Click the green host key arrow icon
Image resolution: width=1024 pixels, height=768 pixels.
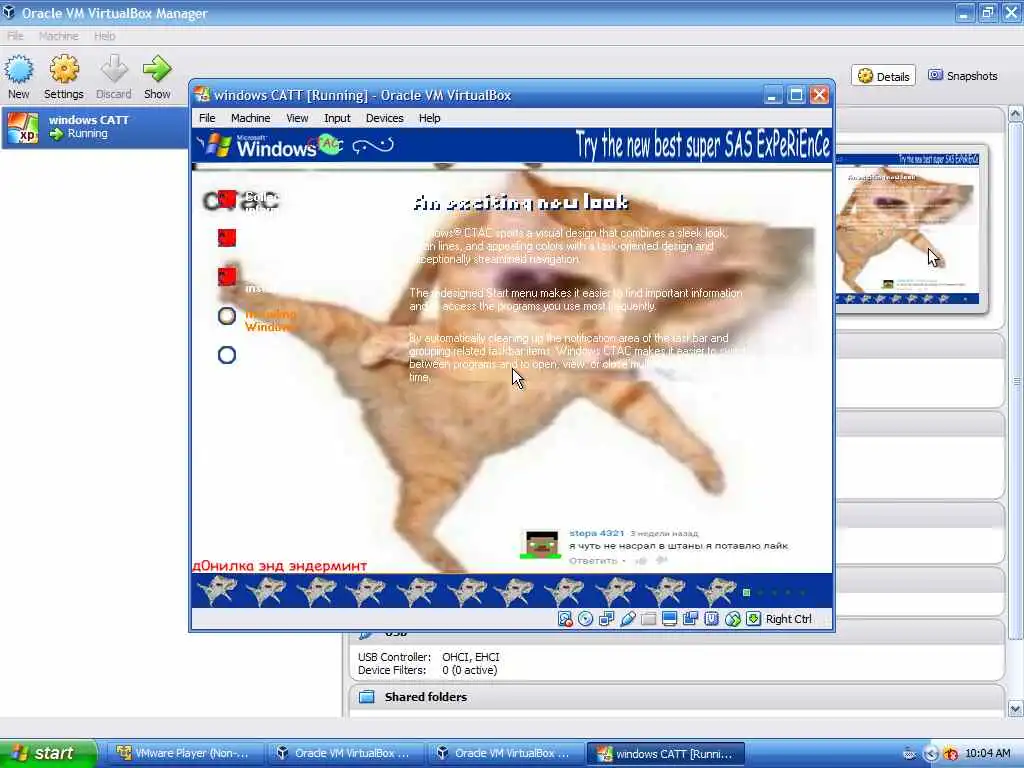[x=754, y=618]
